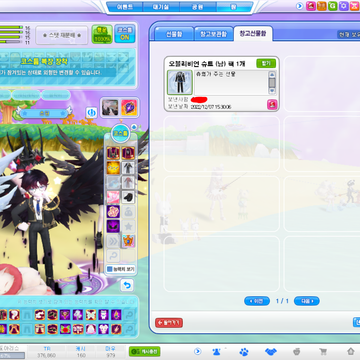This screenshot has height=360, width=360.
Task: Click the pink gift icon on the item card
Action: [272, 105]
